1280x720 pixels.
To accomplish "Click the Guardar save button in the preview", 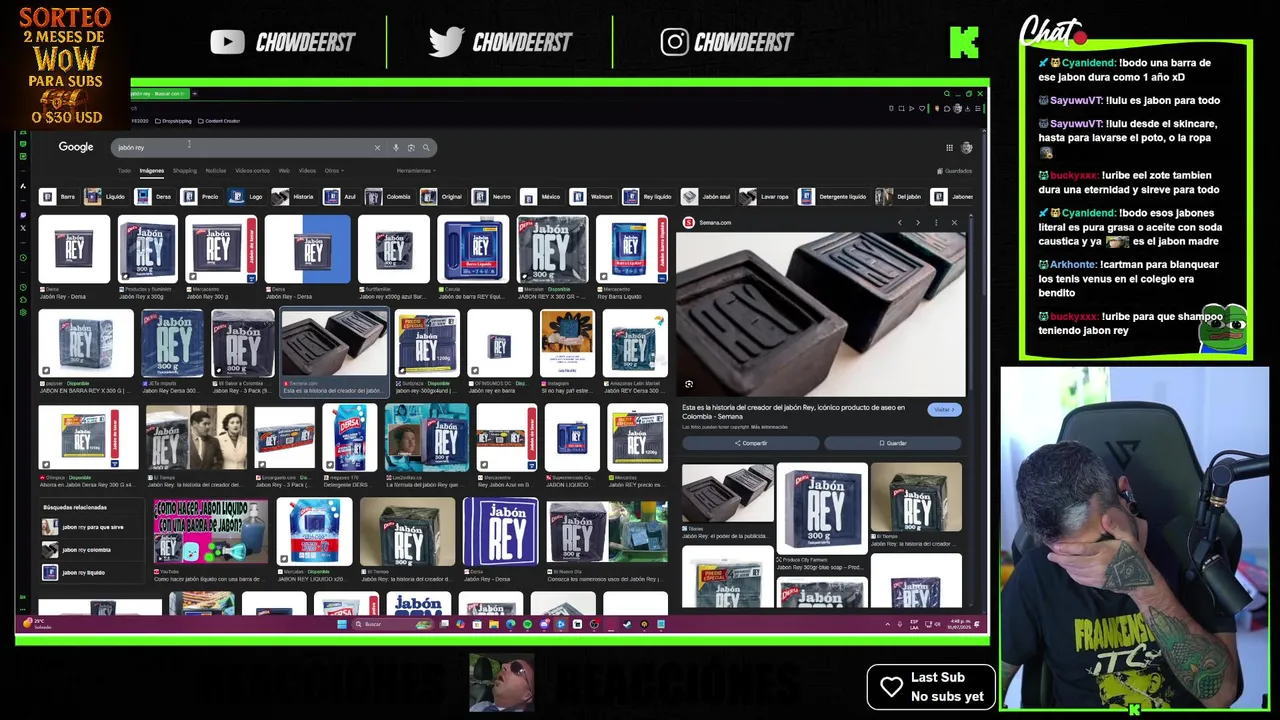I will [893, 443].
